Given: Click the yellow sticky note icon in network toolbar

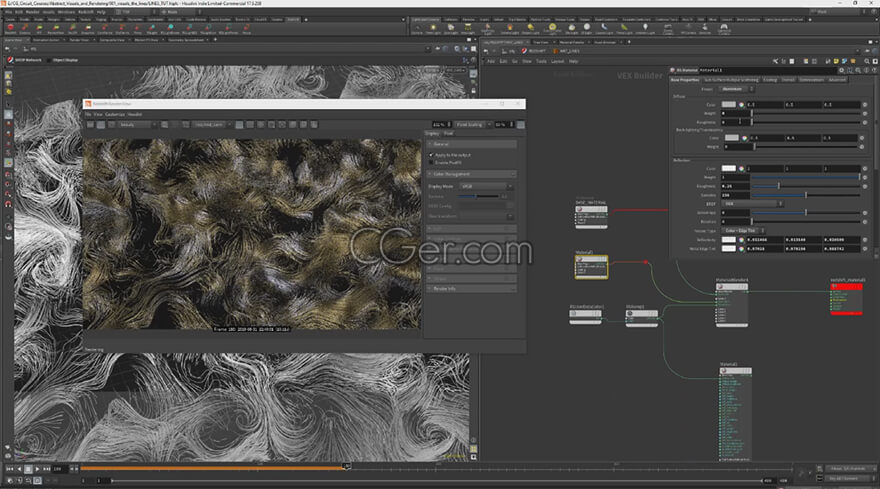Looking at the screenshot, I should 836,61.
